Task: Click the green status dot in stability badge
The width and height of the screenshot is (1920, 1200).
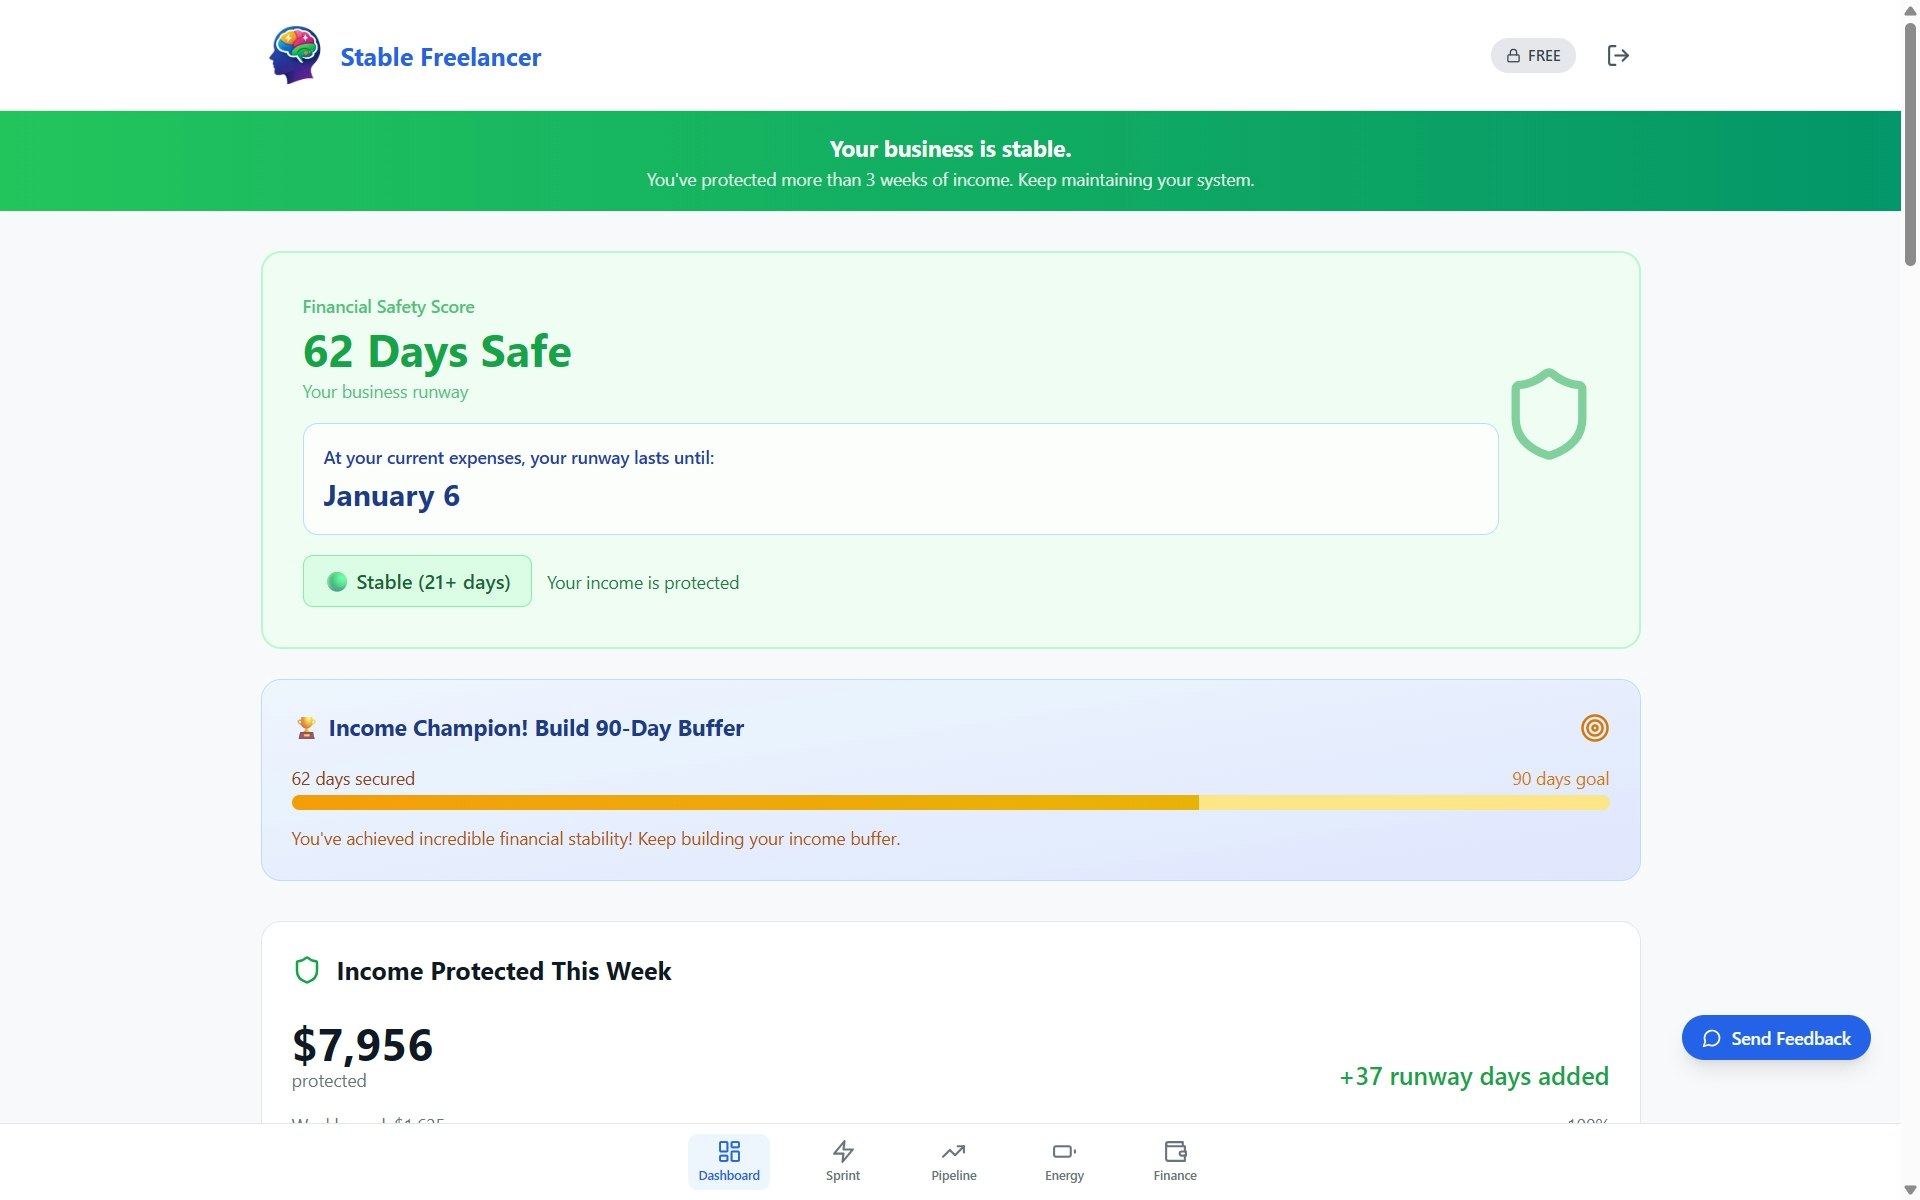Action: click(x=337, y=581)
